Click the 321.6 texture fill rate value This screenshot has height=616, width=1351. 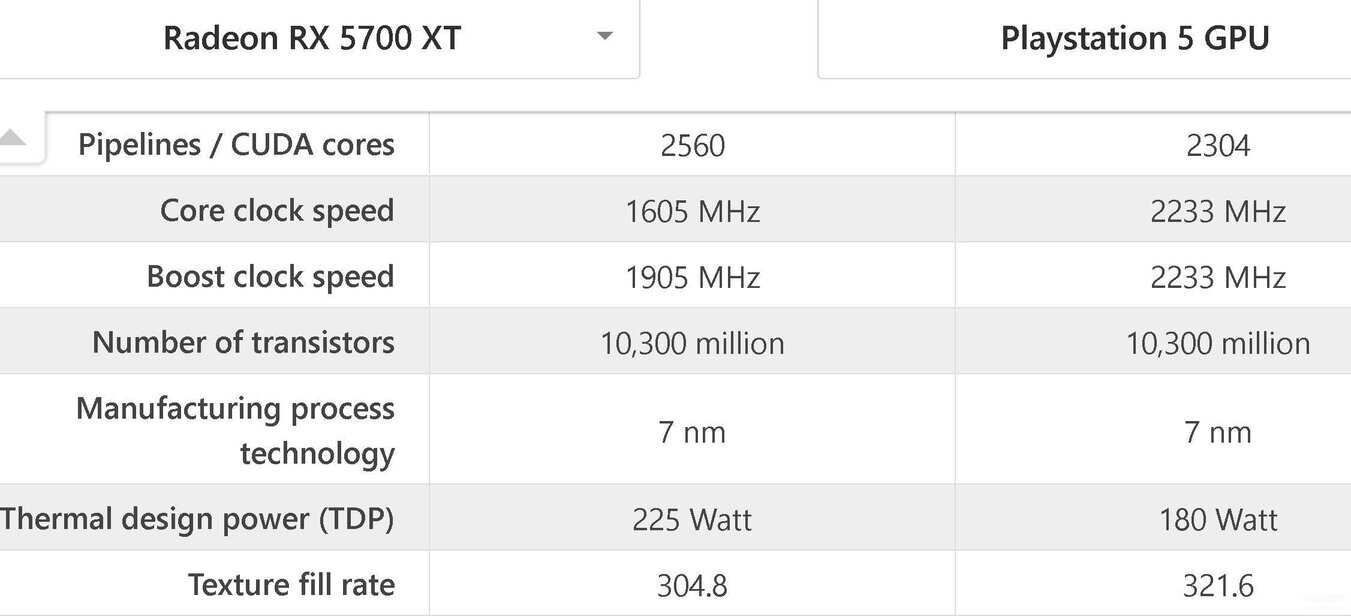coord(1218,586)
